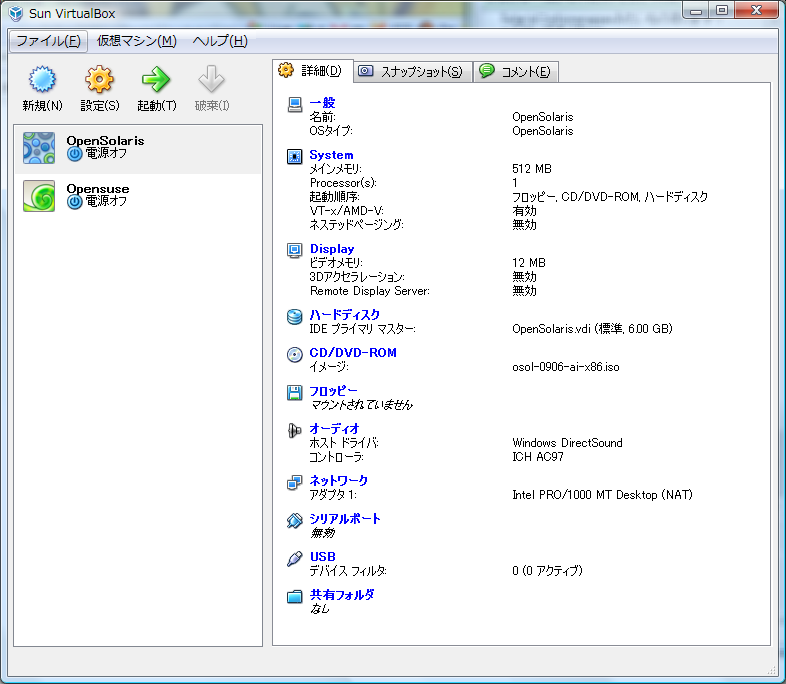Image resolution: width=786 pixels, height=684 pixels.
Task: Click the 512 MB memory value
Action: pos(532,169)
